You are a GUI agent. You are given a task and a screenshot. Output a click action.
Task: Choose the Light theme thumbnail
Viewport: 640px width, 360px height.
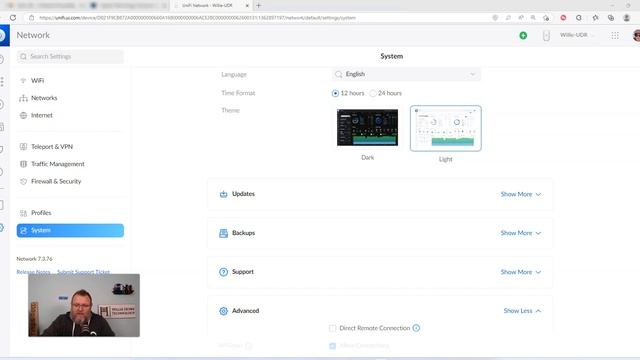click(446, 129)
